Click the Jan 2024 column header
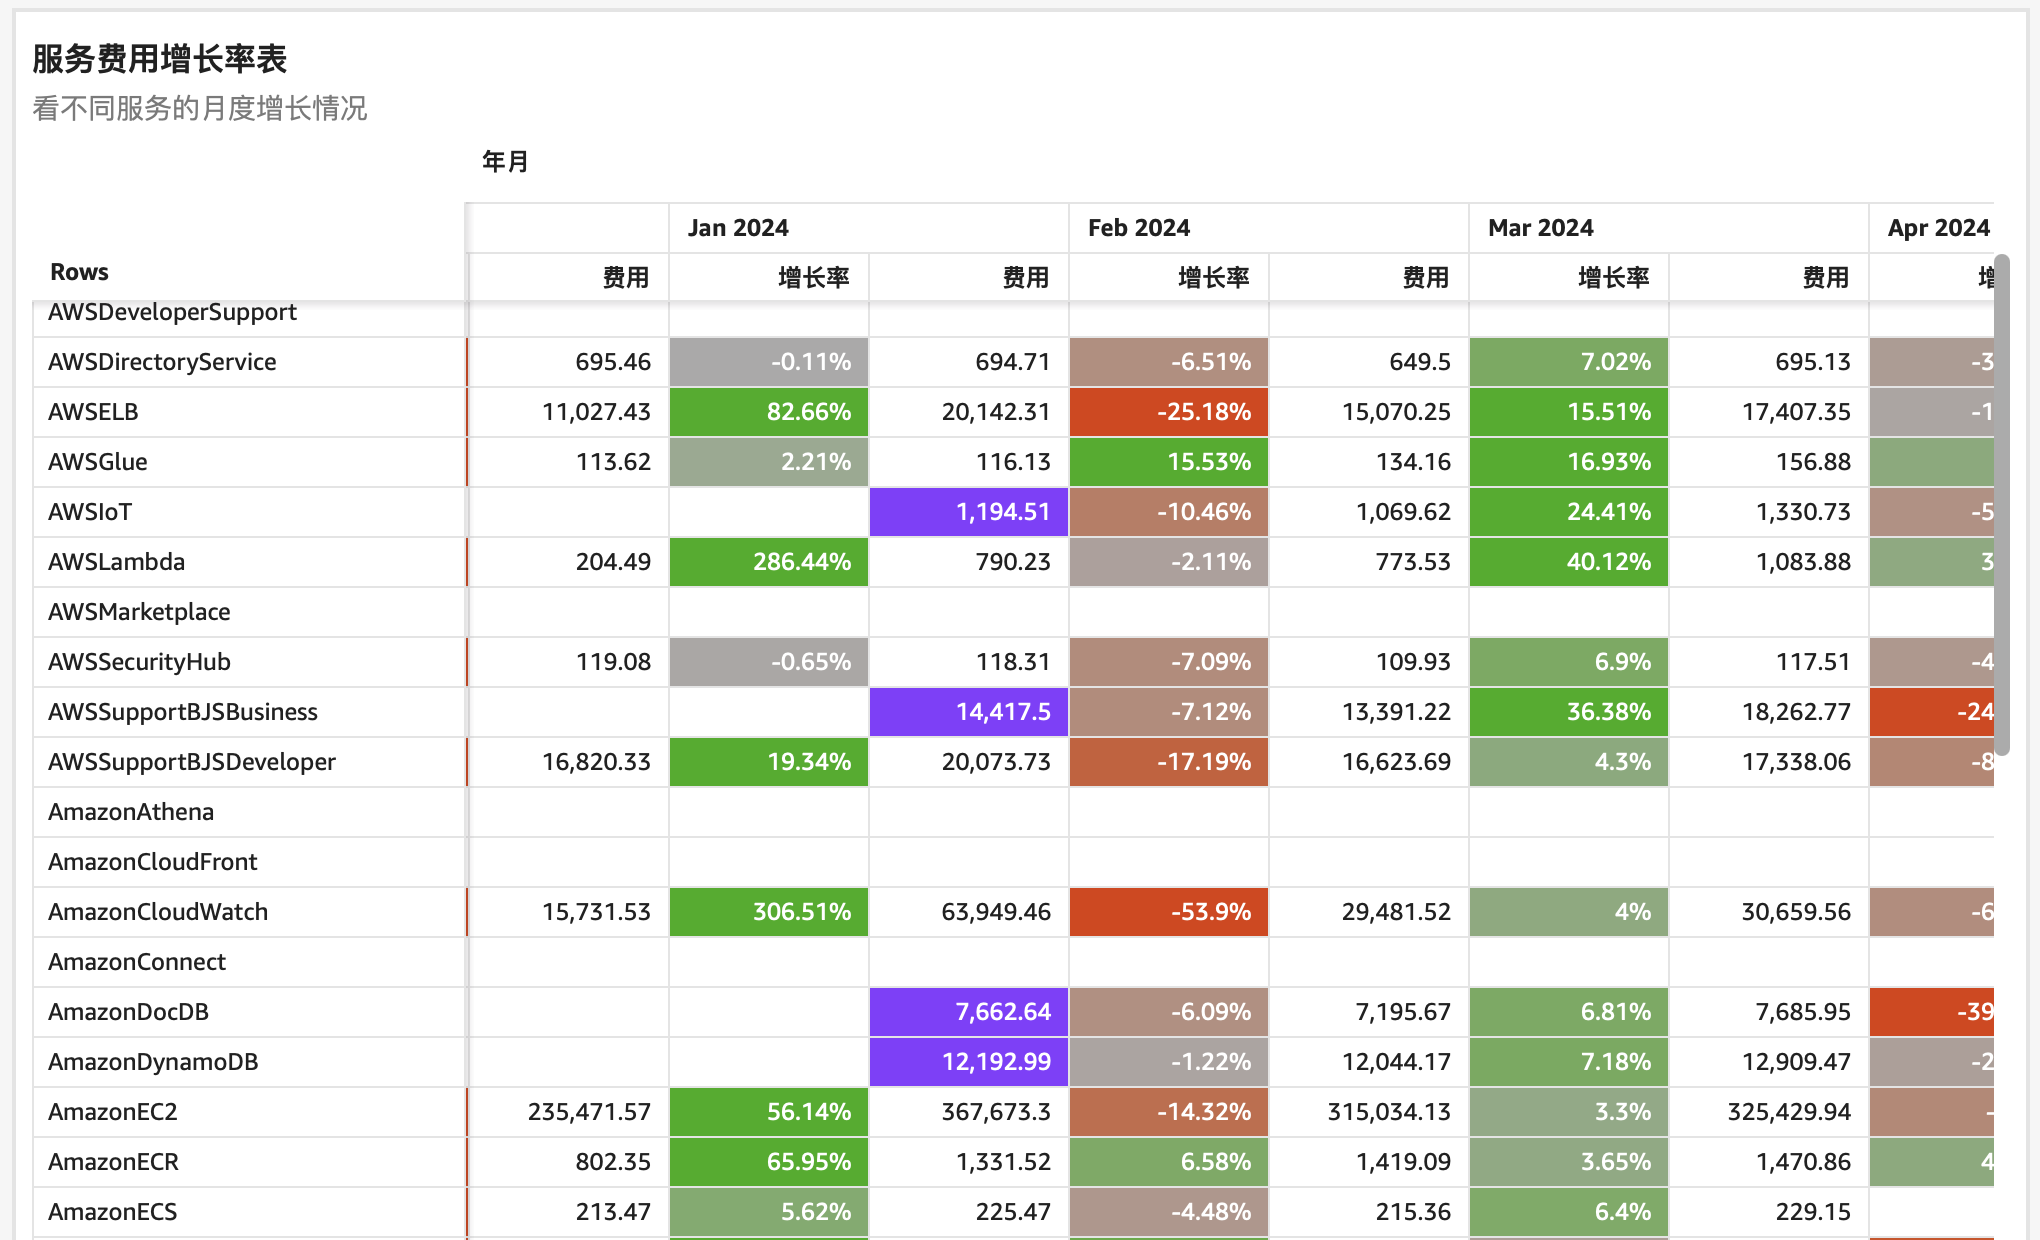Viewport: 2040px width, 1240px height. [x=738, y=228]
